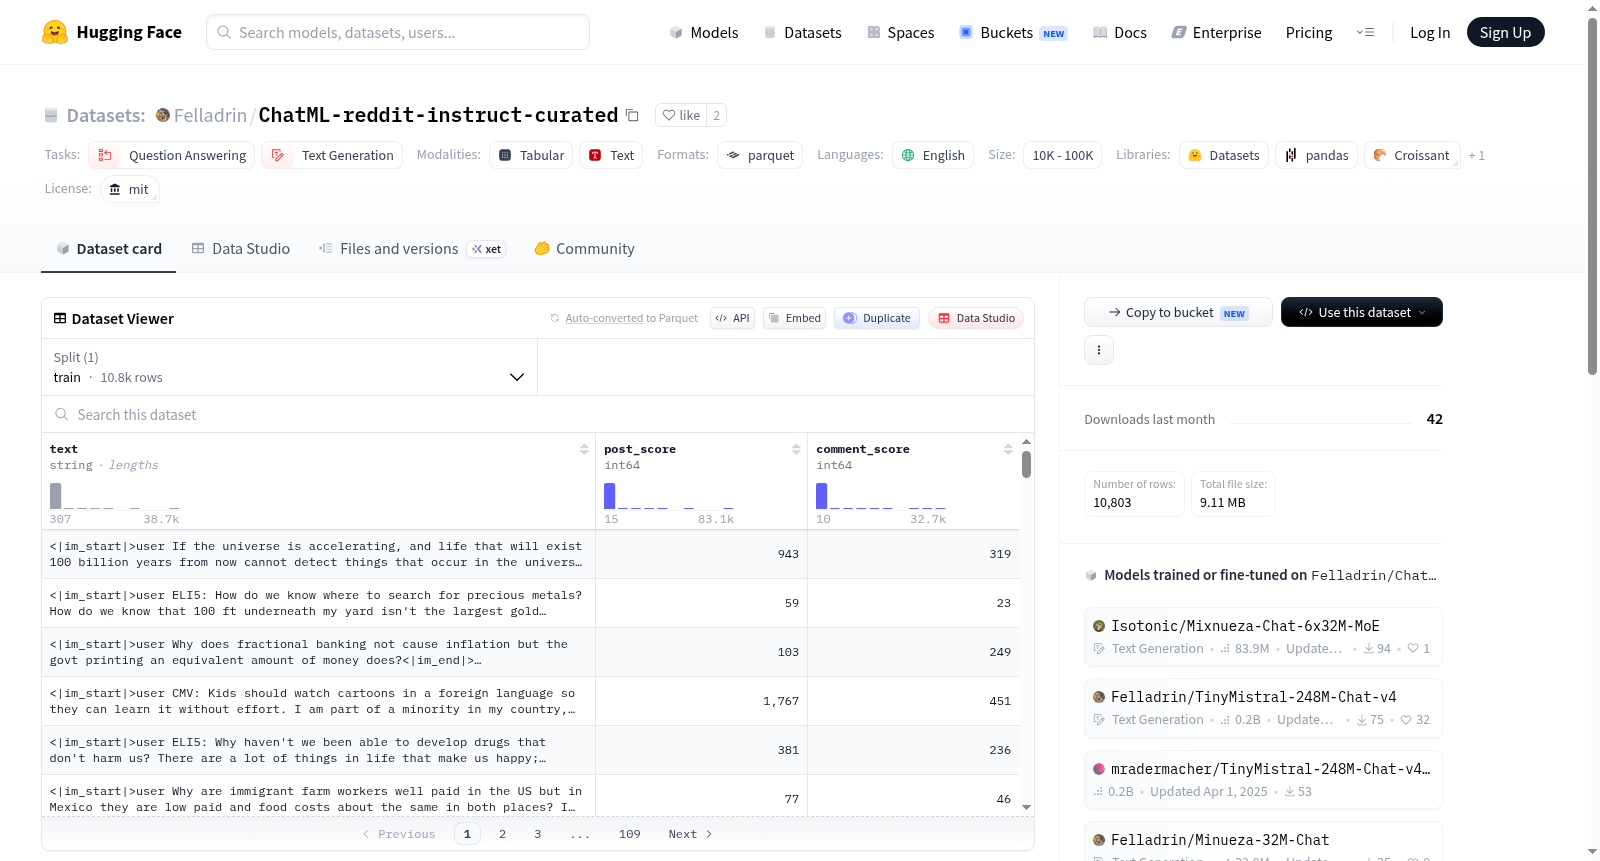Click the Copy to bucket button

click(x=1178, y=312)
